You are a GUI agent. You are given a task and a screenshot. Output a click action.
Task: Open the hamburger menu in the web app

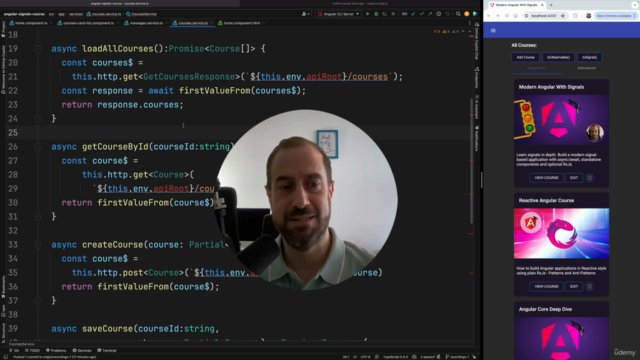(x=493, y=31)
